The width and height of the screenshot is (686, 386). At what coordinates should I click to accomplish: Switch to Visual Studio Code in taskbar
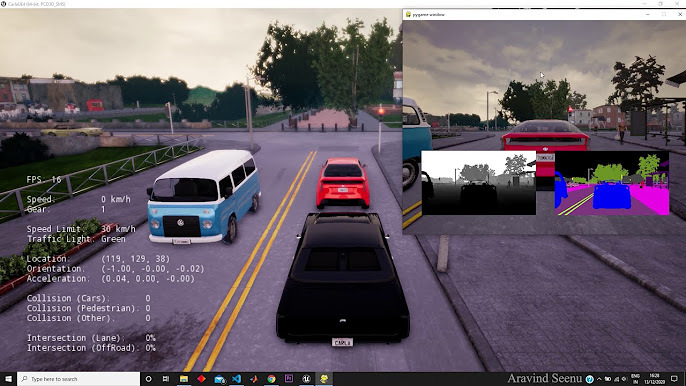click(236, 379)
